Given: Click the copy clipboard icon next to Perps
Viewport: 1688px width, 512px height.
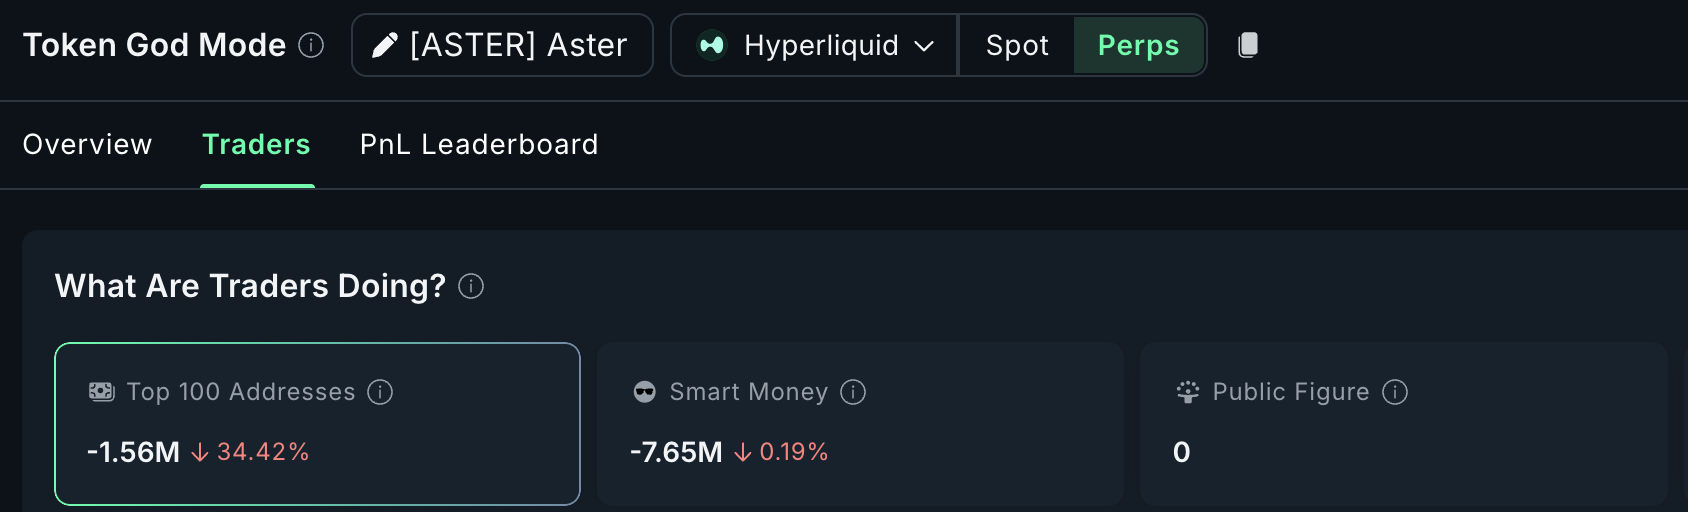Looking at the screenshot, I should tap(1248, 45).
